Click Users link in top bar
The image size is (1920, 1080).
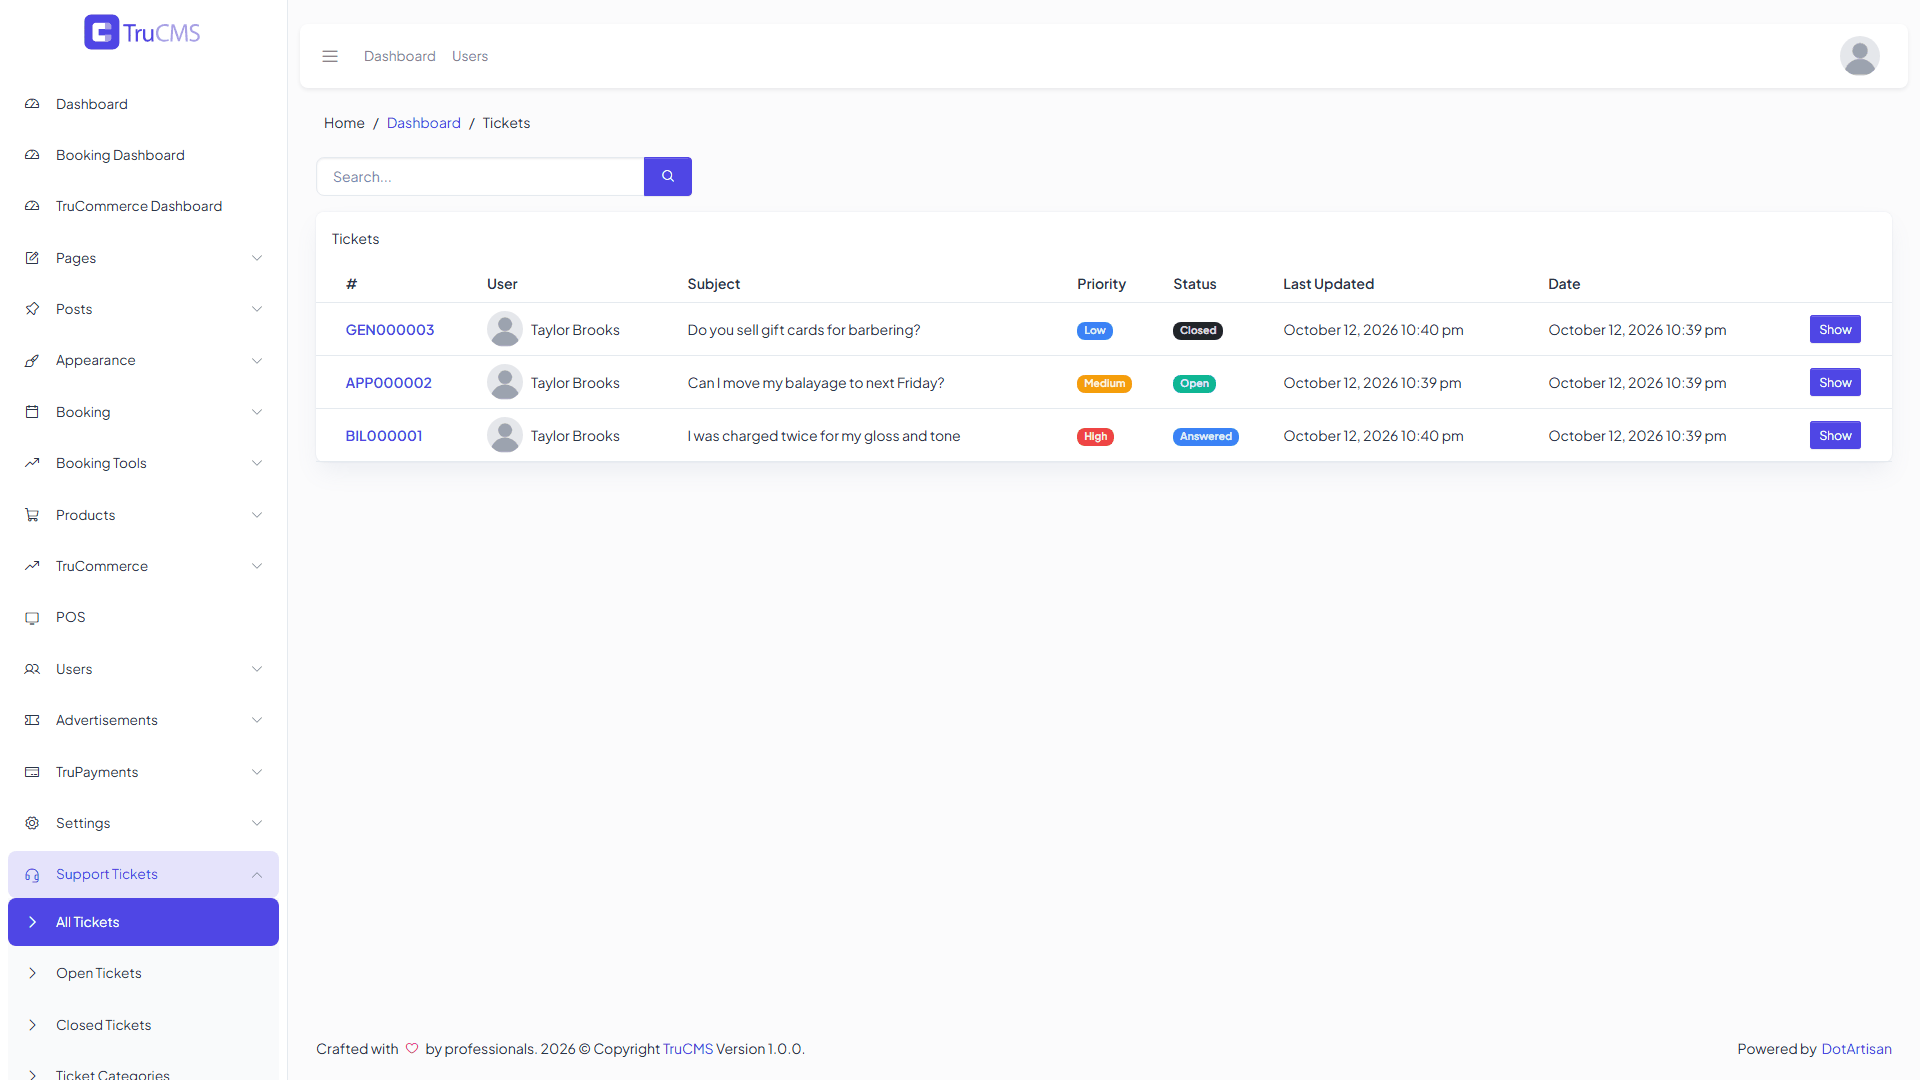(x=470, y=56)
